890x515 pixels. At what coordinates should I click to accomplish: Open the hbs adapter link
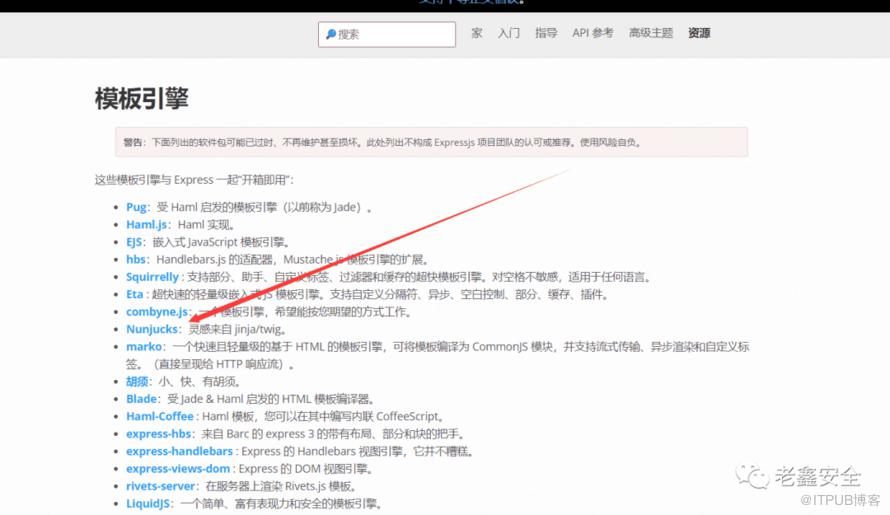click(x=136, y=259)
